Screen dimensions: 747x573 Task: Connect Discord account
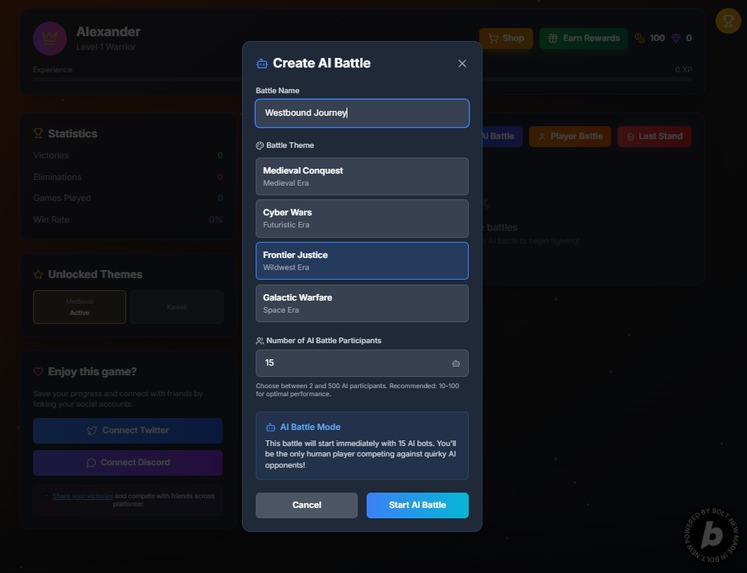(128, 462)
